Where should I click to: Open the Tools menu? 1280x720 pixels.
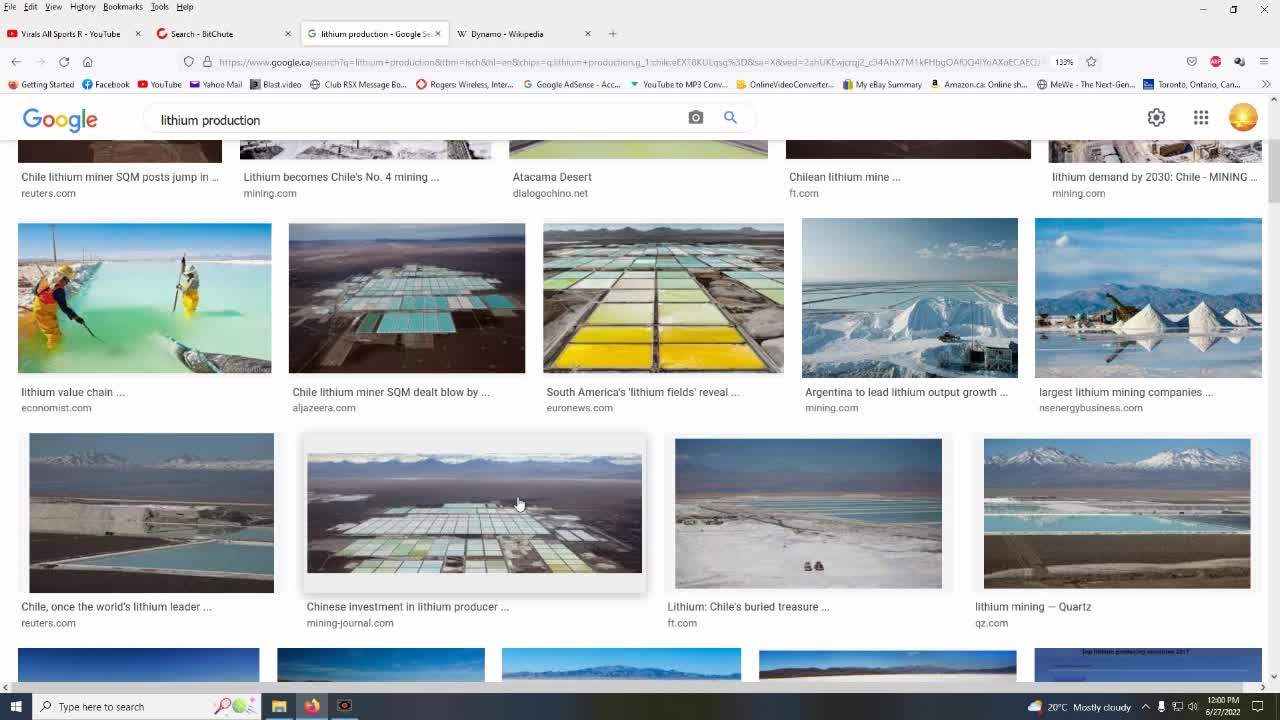pyautogui.click(x=160, y=7)
